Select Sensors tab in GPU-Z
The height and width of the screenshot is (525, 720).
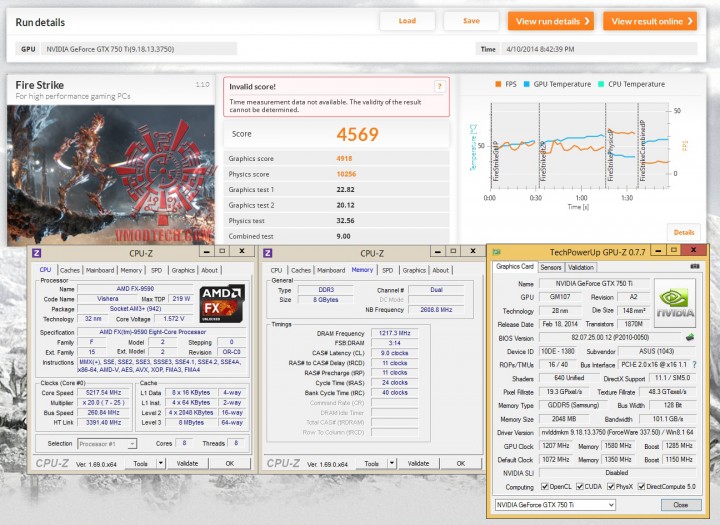click(x=551, y=267)
